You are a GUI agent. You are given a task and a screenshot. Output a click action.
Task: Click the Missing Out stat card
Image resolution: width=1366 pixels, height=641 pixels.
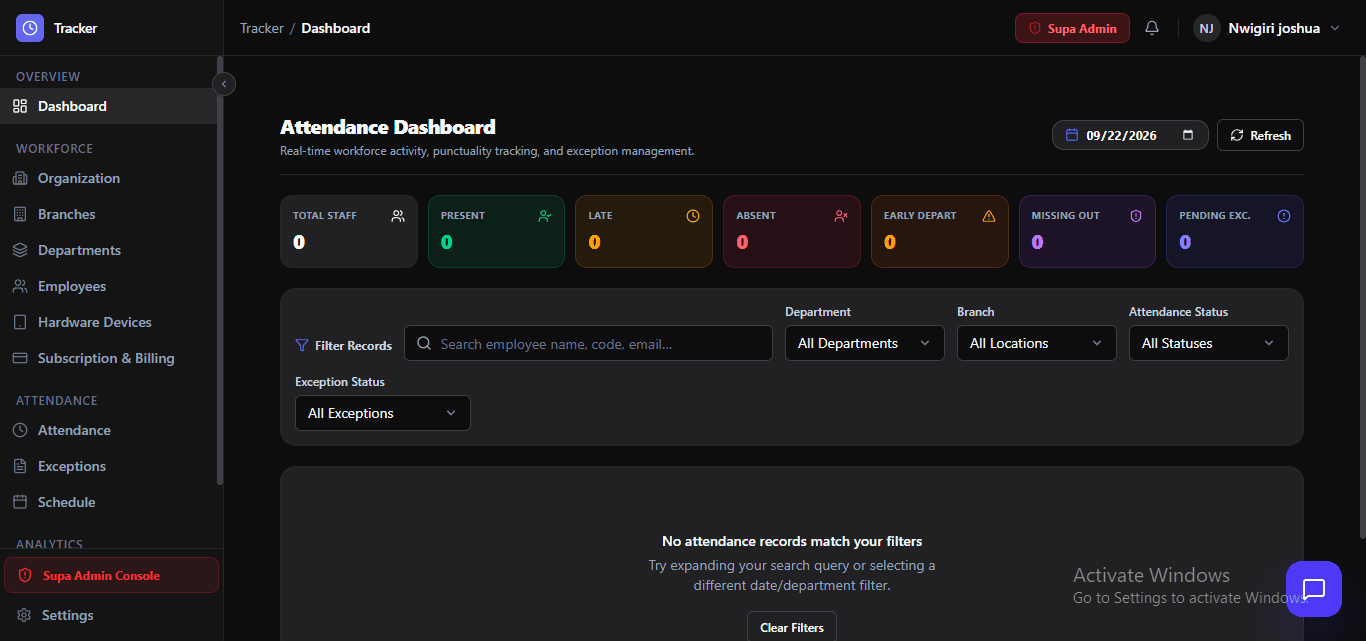[1087, 231]
